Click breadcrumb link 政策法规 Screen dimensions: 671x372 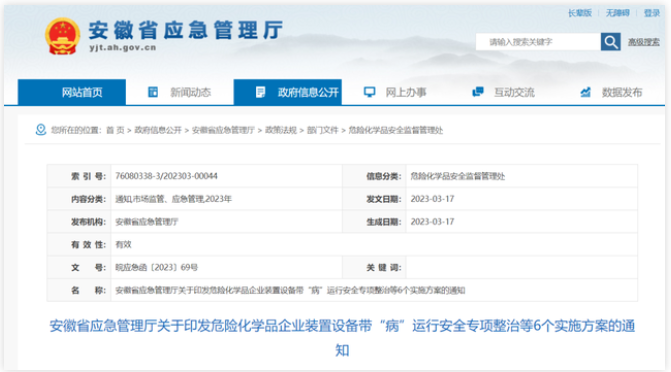[281, 130]
